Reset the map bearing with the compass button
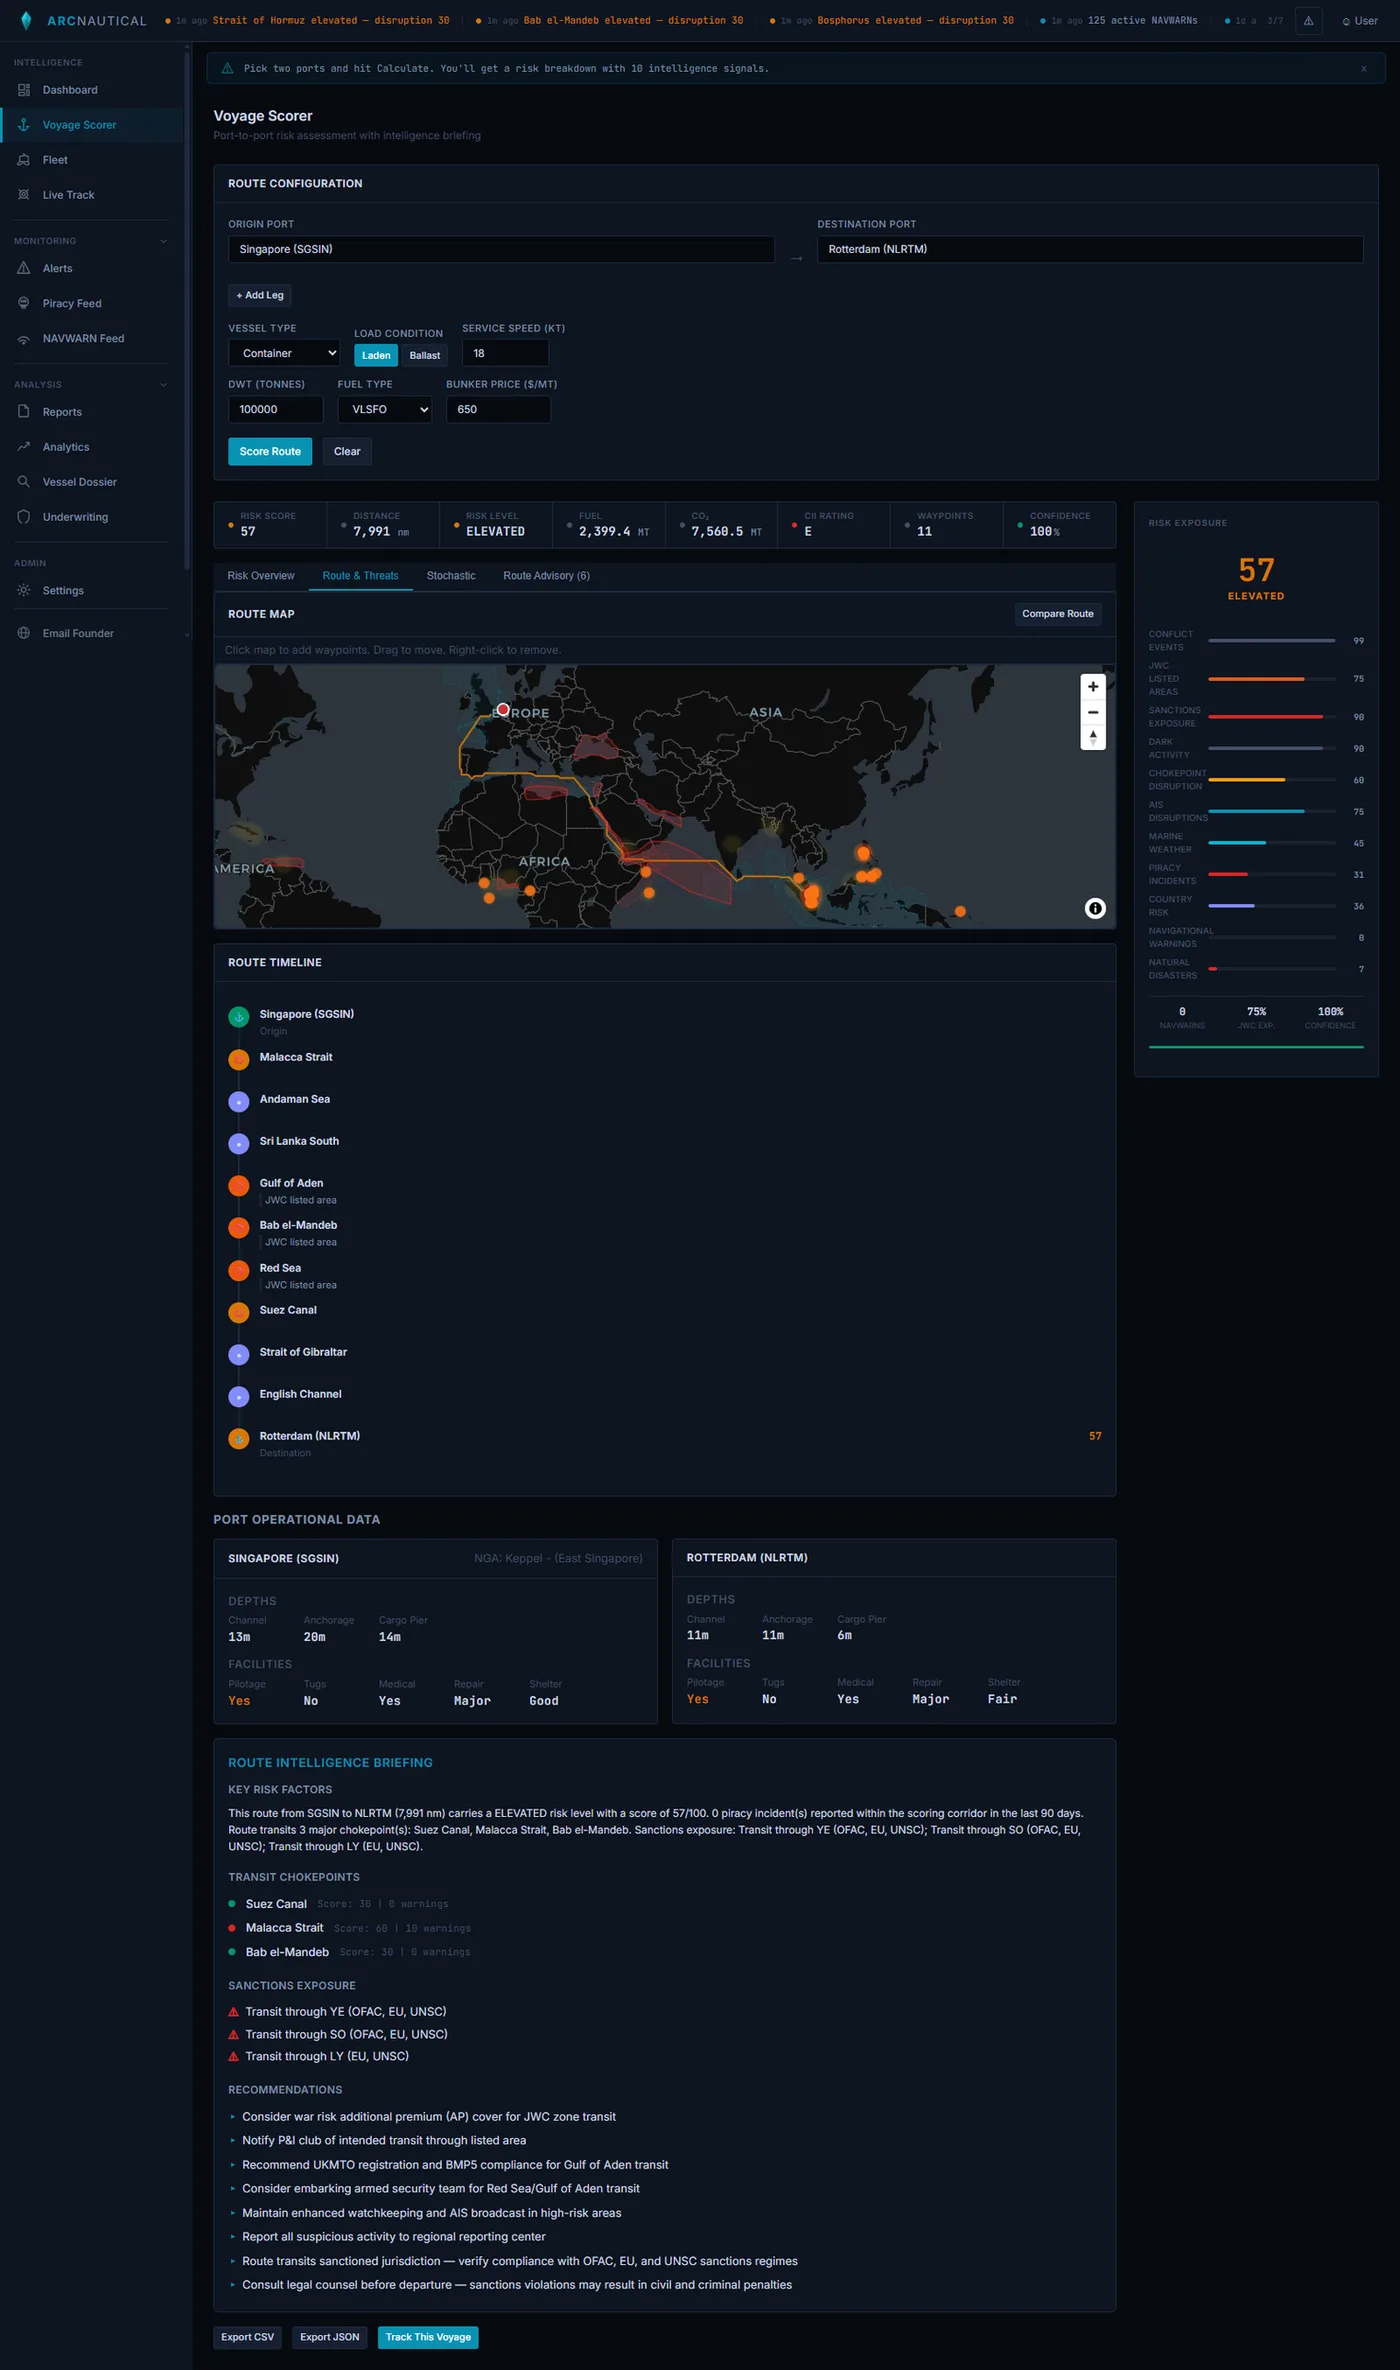This screenshot has height=2370, width=1400. click(x=1093, y=737)
